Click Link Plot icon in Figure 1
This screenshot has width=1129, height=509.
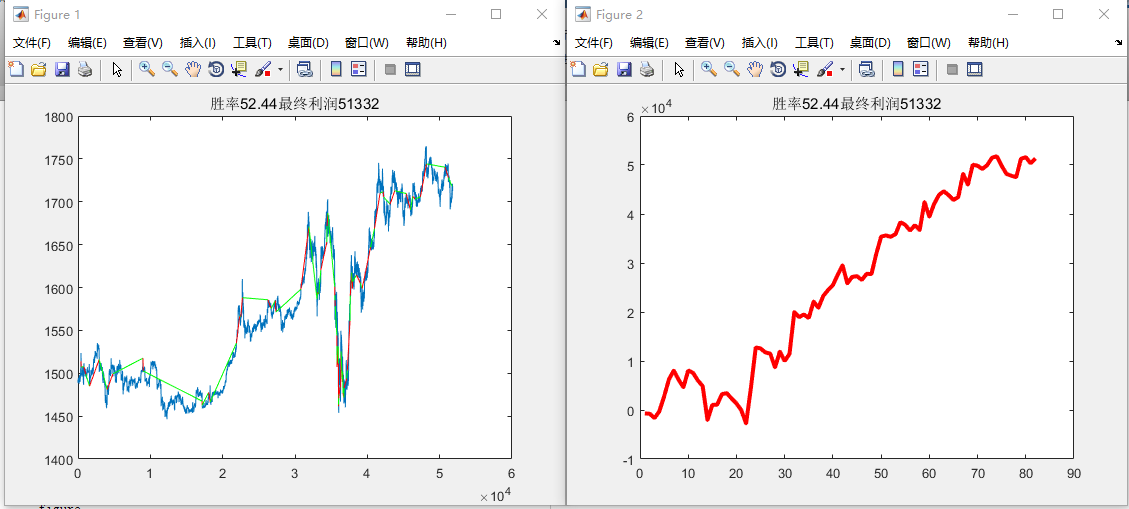coord(305,69)
